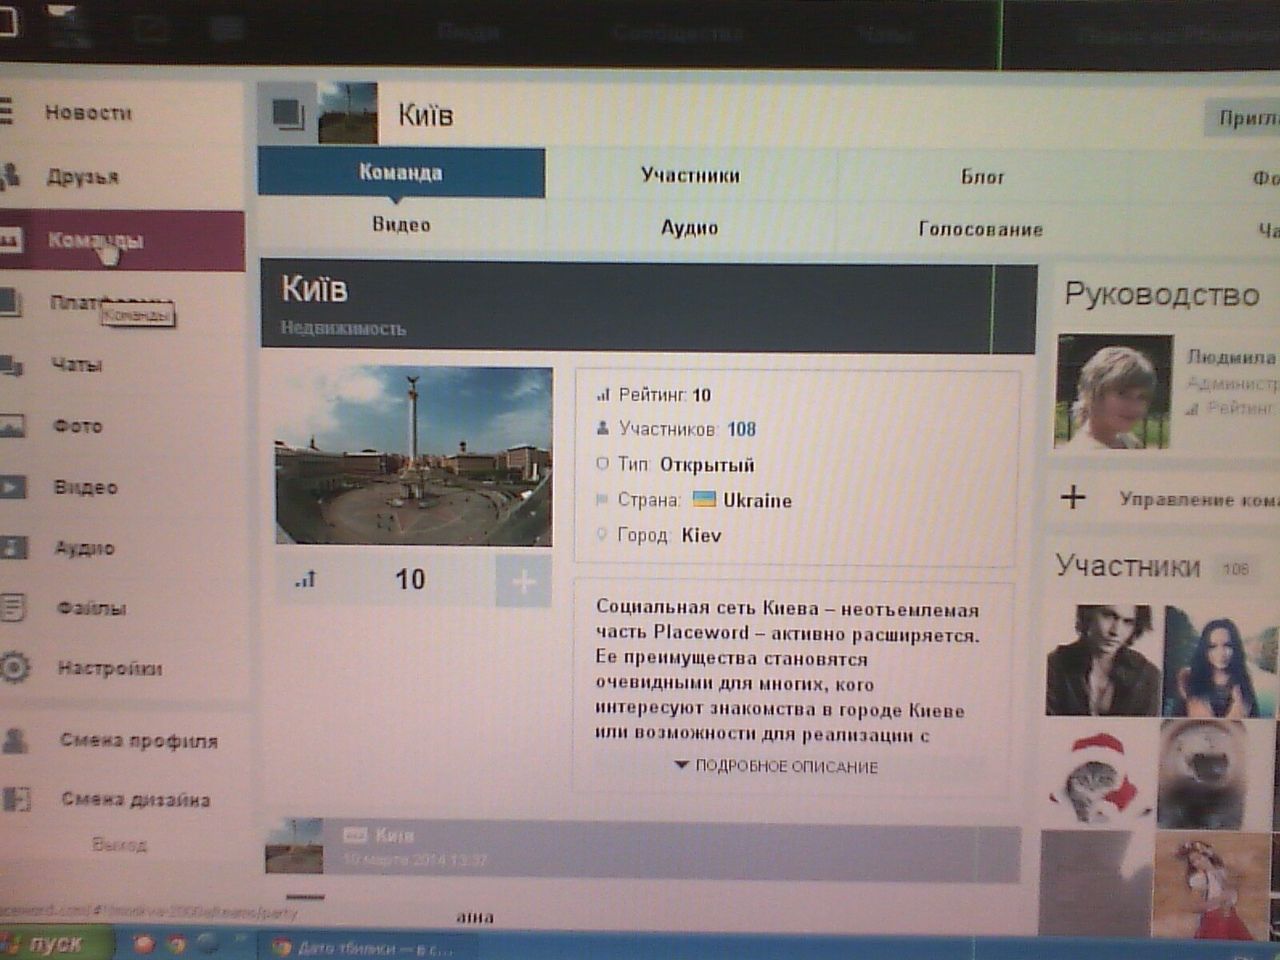Open the Фото photo icon
1280x960 pixels.
[12, 426]
